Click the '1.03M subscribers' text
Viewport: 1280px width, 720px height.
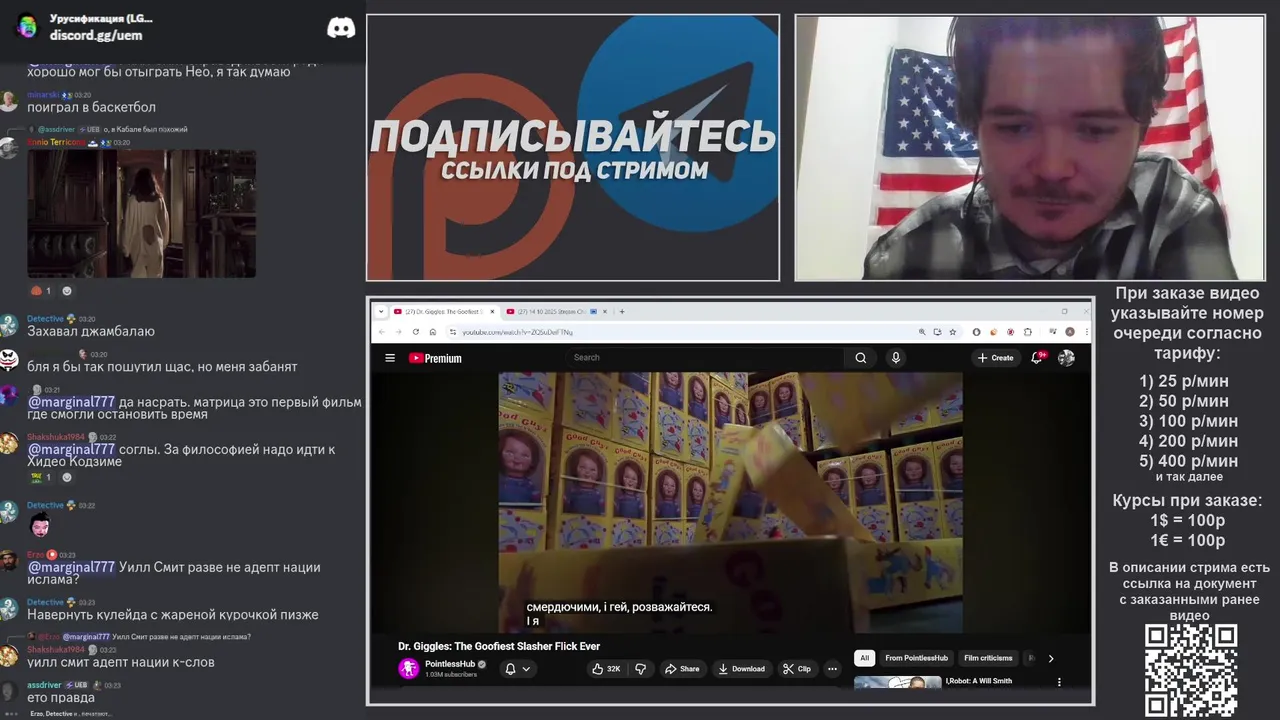tap(451, 675)
